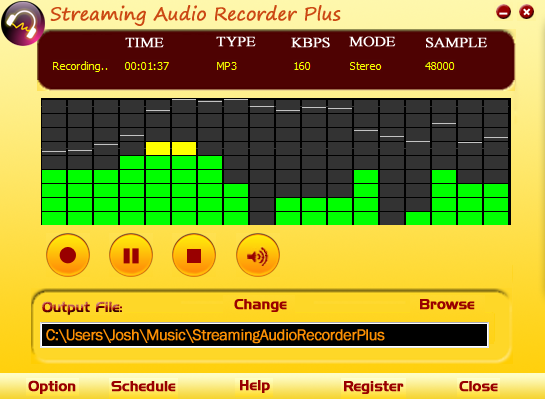545x399 pixels.
Task: Click the output file path field
Action: (x=265, y=335)
